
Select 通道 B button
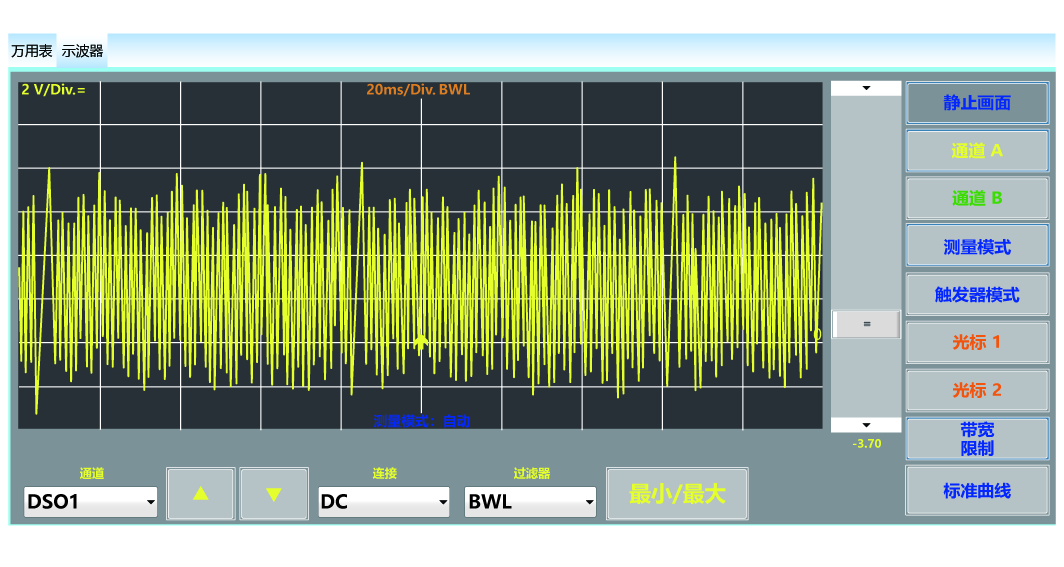(x=977, y=198)
